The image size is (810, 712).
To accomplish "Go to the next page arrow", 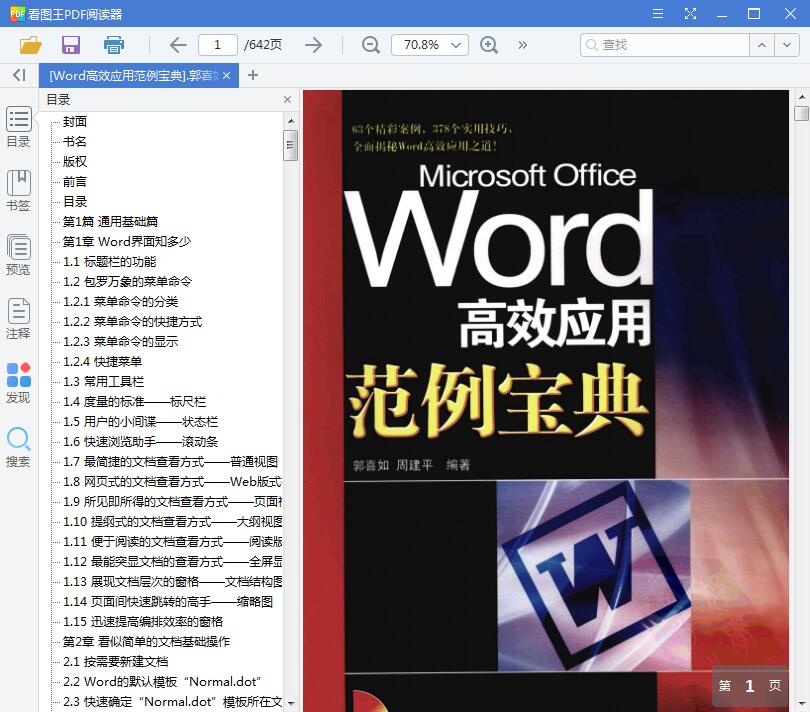I will click(313, 45).
